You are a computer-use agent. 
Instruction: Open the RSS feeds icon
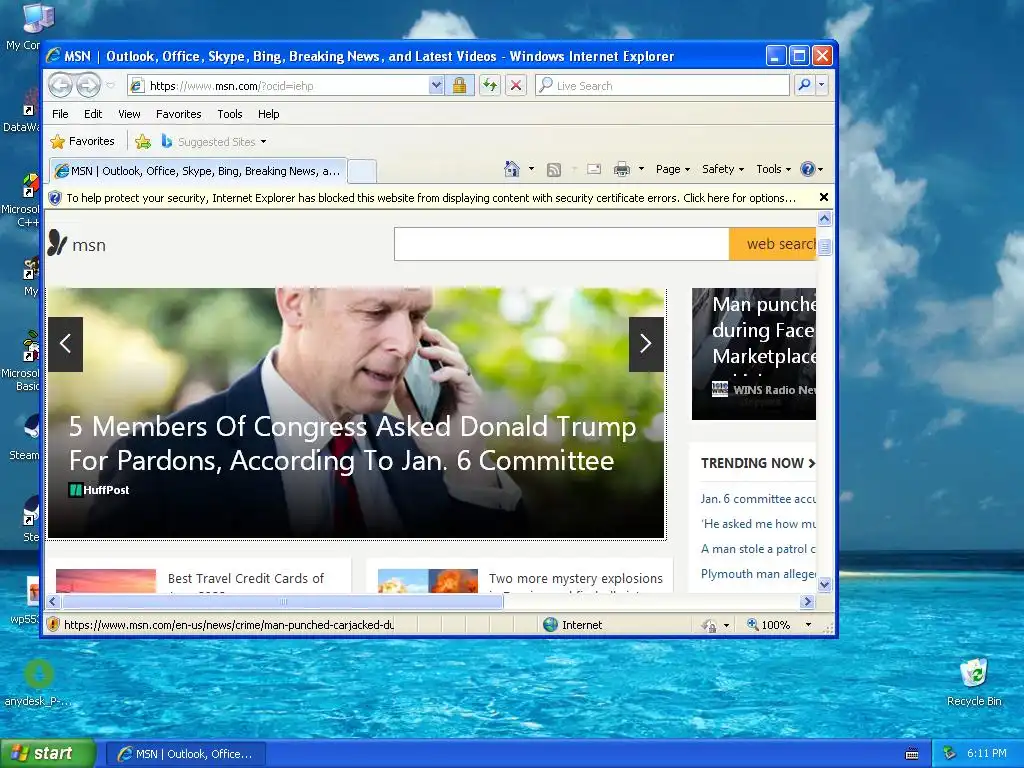click(x=554, y=170)
